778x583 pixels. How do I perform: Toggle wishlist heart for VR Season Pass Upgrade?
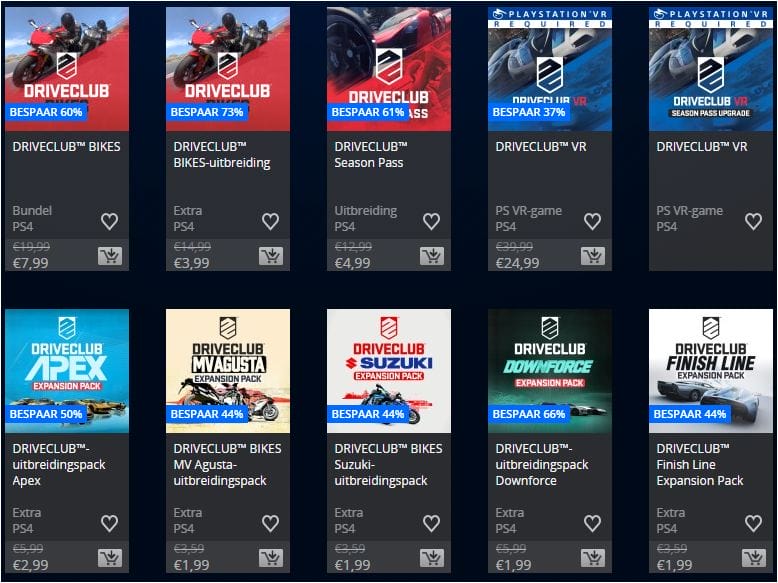pos(754,221)
